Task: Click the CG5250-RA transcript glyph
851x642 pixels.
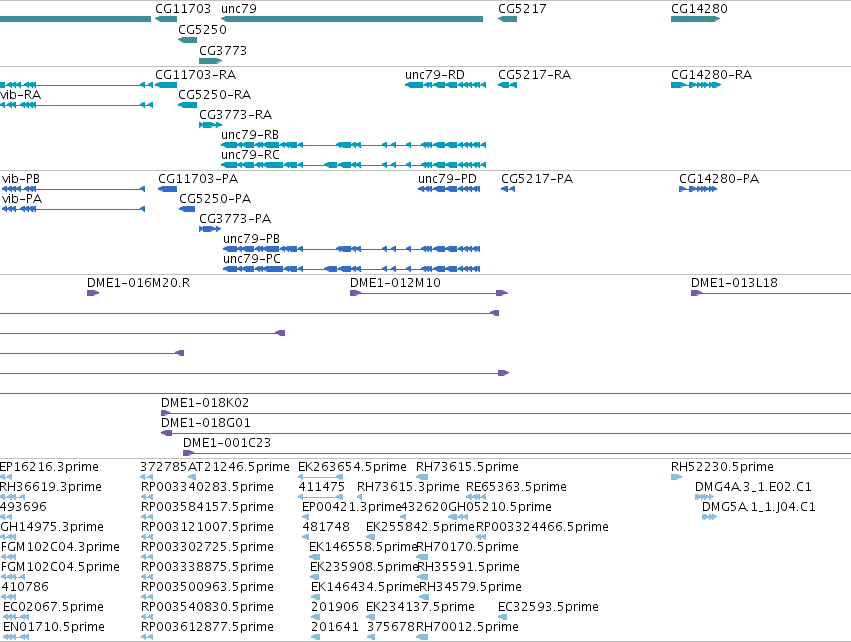Action: (187, 105)
